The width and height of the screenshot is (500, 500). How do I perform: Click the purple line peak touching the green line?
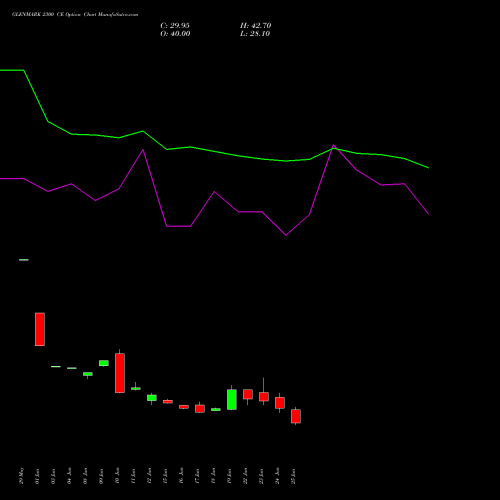click(333, 146)
